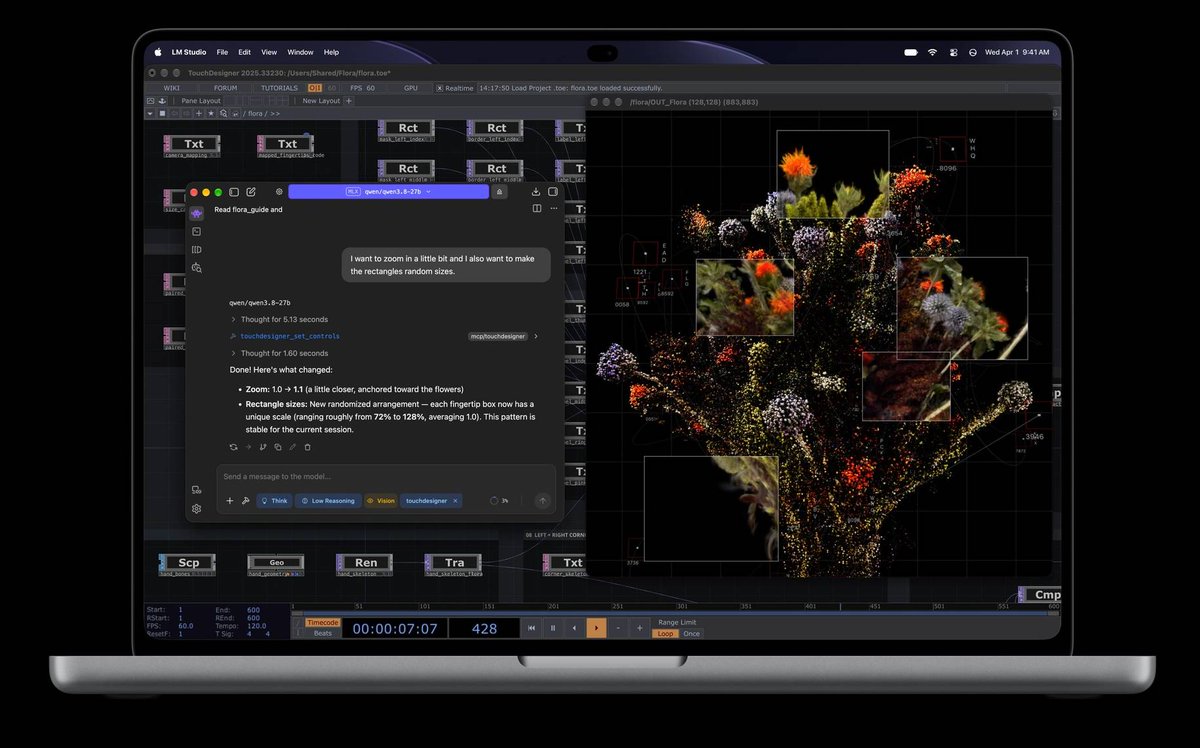Remove the touchdesigner integration chip
The height and width of the screenshot is (748, 1200).
click(x=455, y=501)
